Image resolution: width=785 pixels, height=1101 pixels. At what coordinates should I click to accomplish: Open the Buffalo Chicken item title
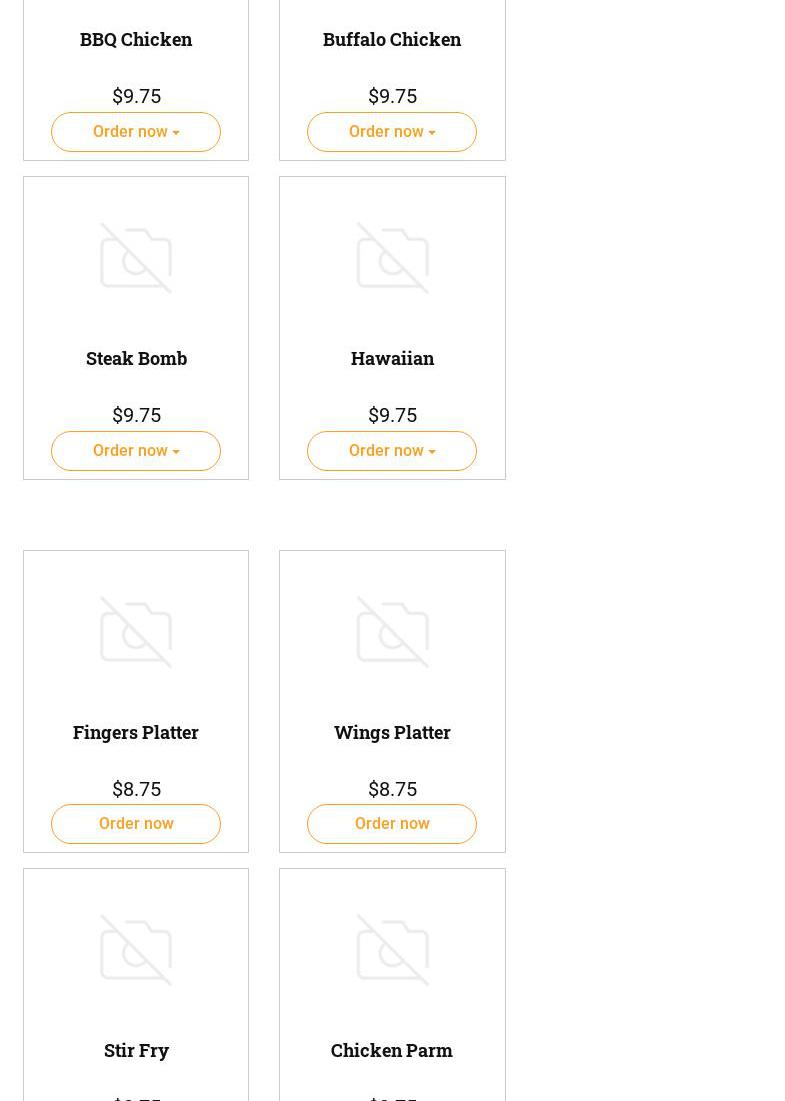click(x=392, y=39)
